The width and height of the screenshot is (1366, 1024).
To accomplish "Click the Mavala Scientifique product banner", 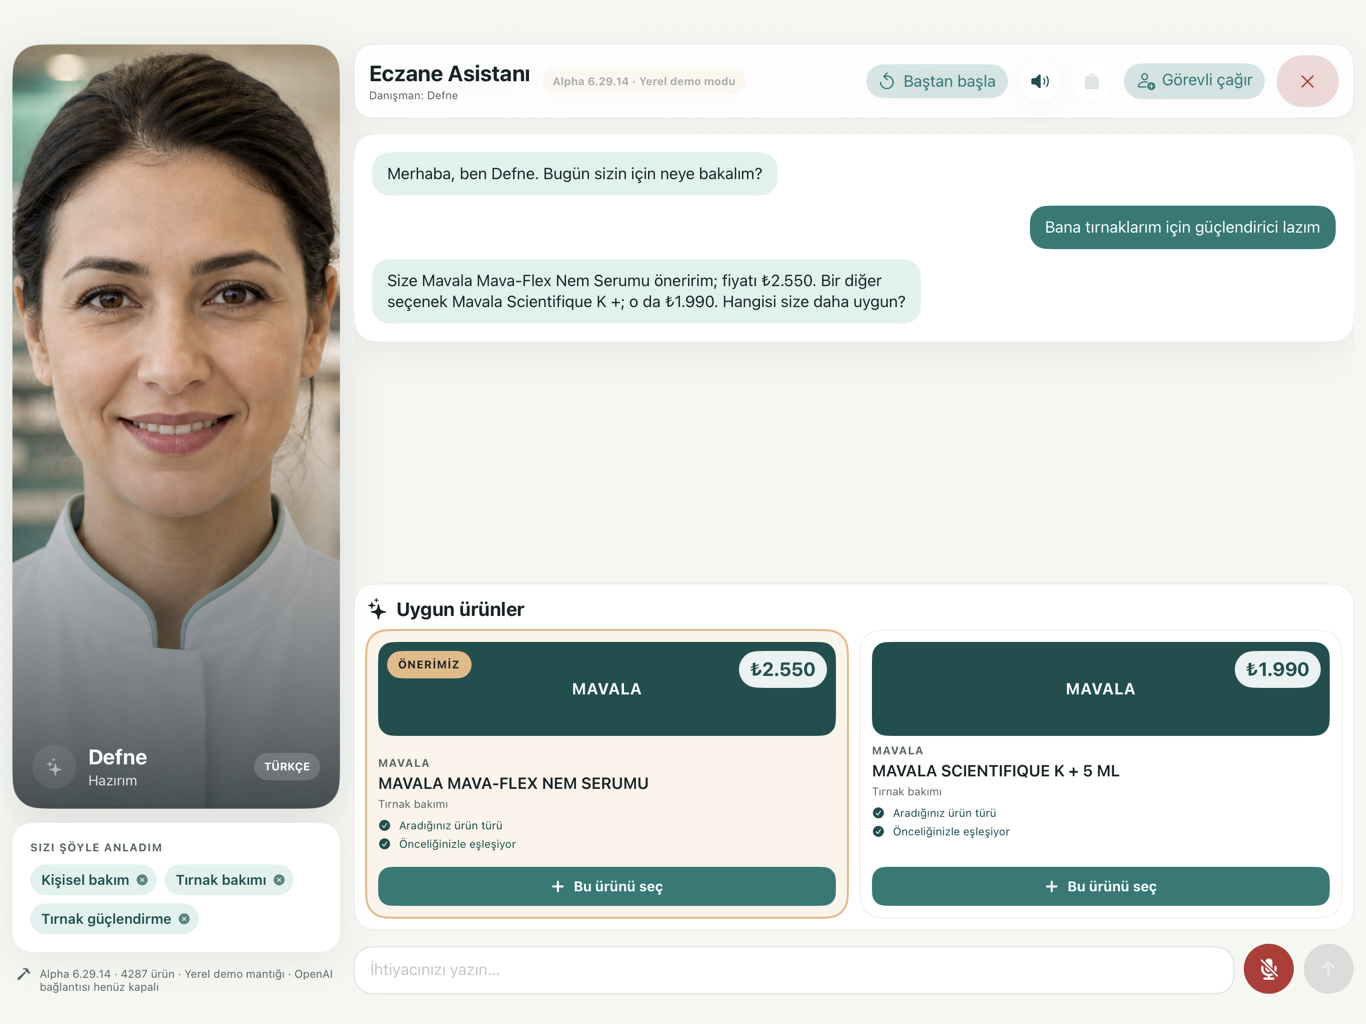I will pyautogui.click(x=1100, y=689).
